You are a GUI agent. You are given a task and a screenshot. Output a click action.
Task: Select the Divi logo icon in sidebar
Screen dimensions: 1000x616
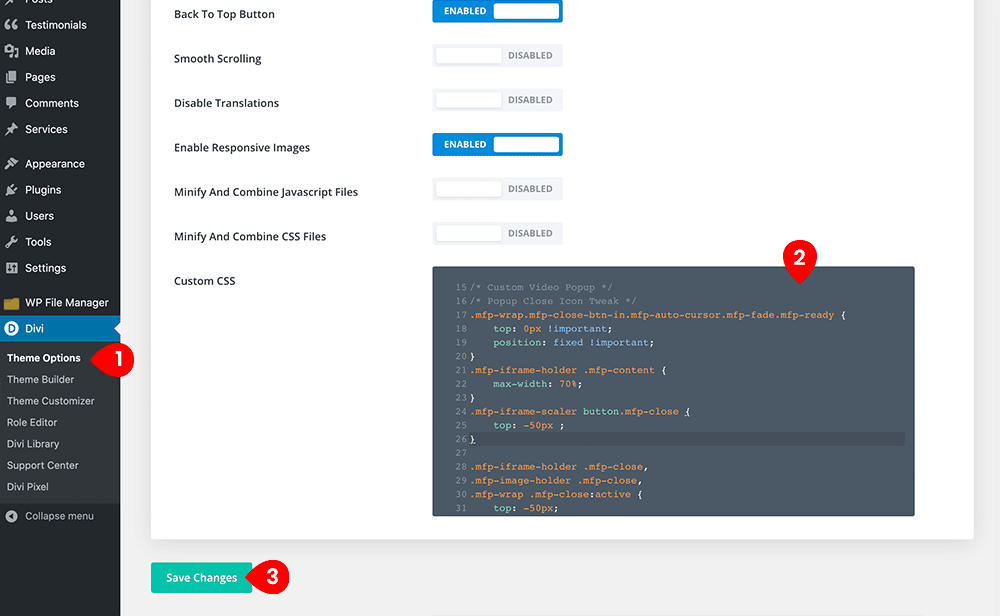click(x=12, y=328)
